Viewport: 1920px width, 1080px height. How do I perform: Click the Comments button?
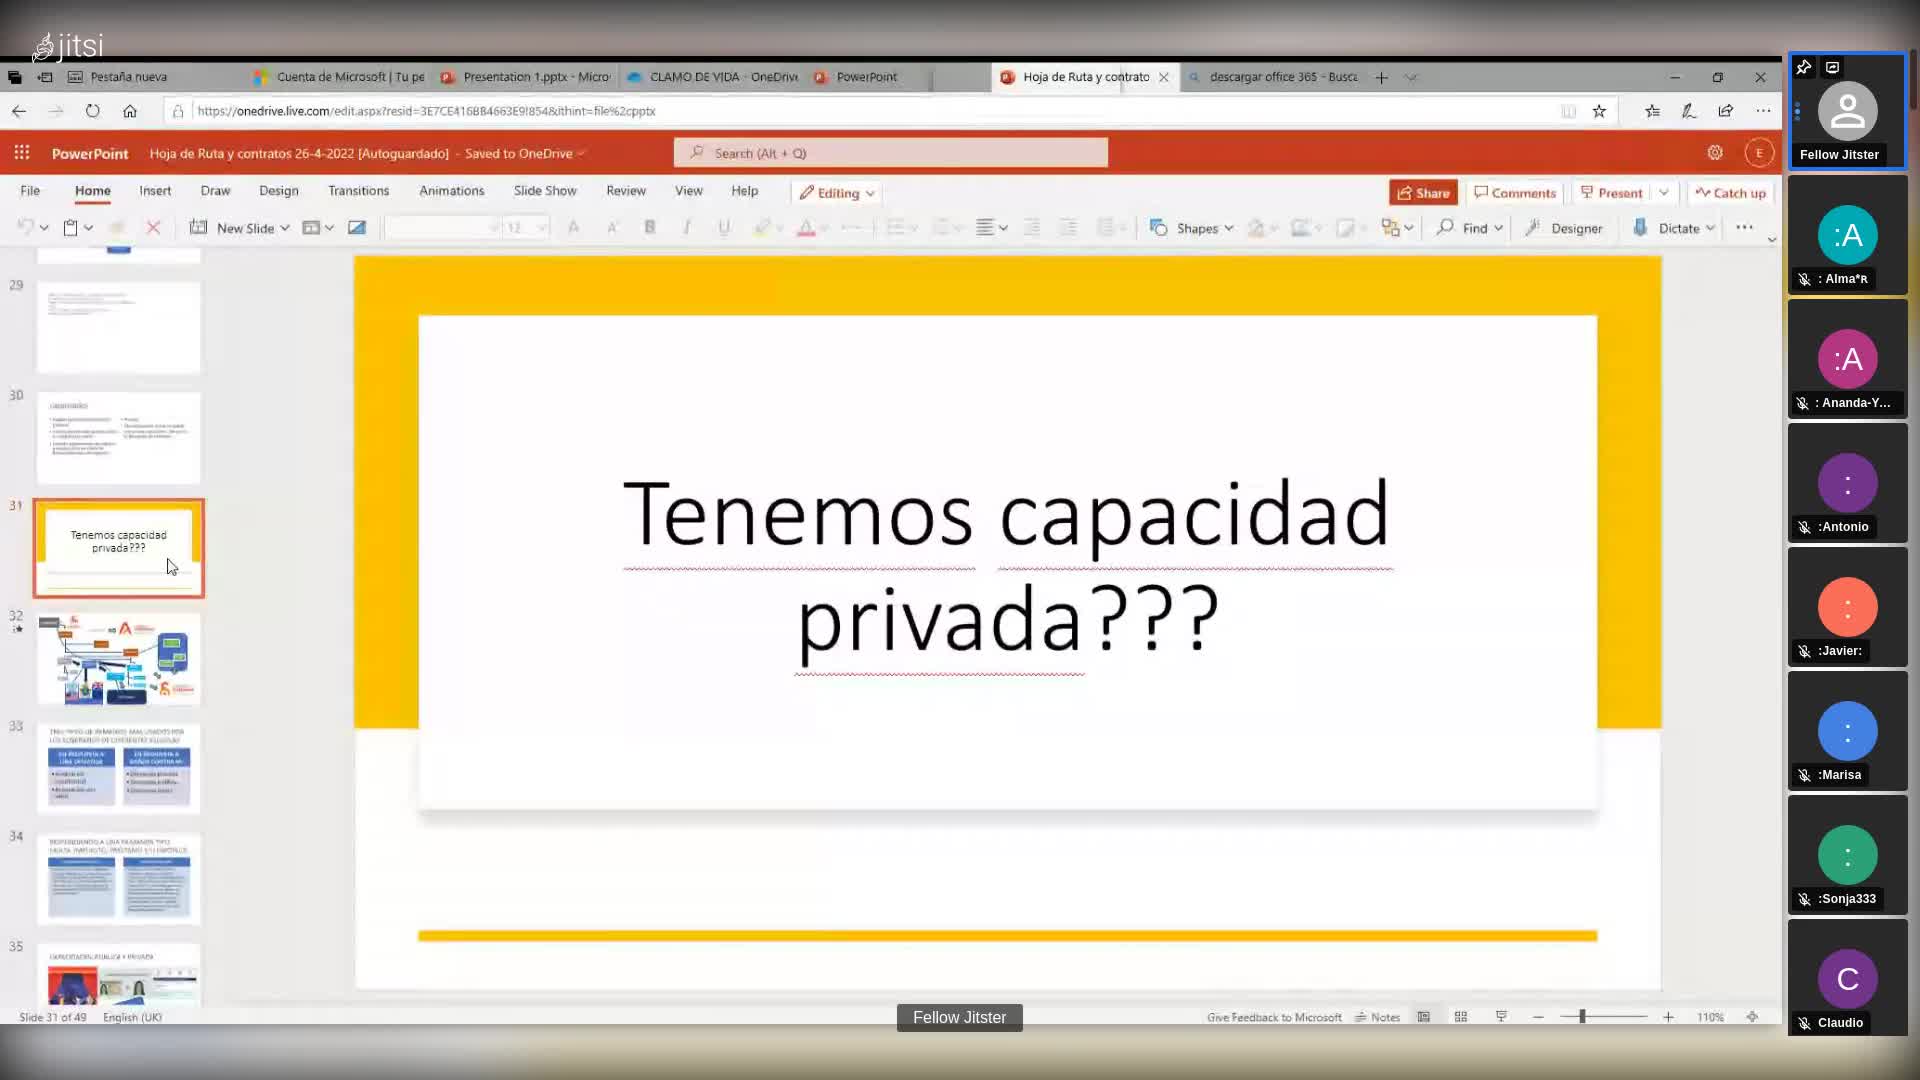[x=1515, y=191]
